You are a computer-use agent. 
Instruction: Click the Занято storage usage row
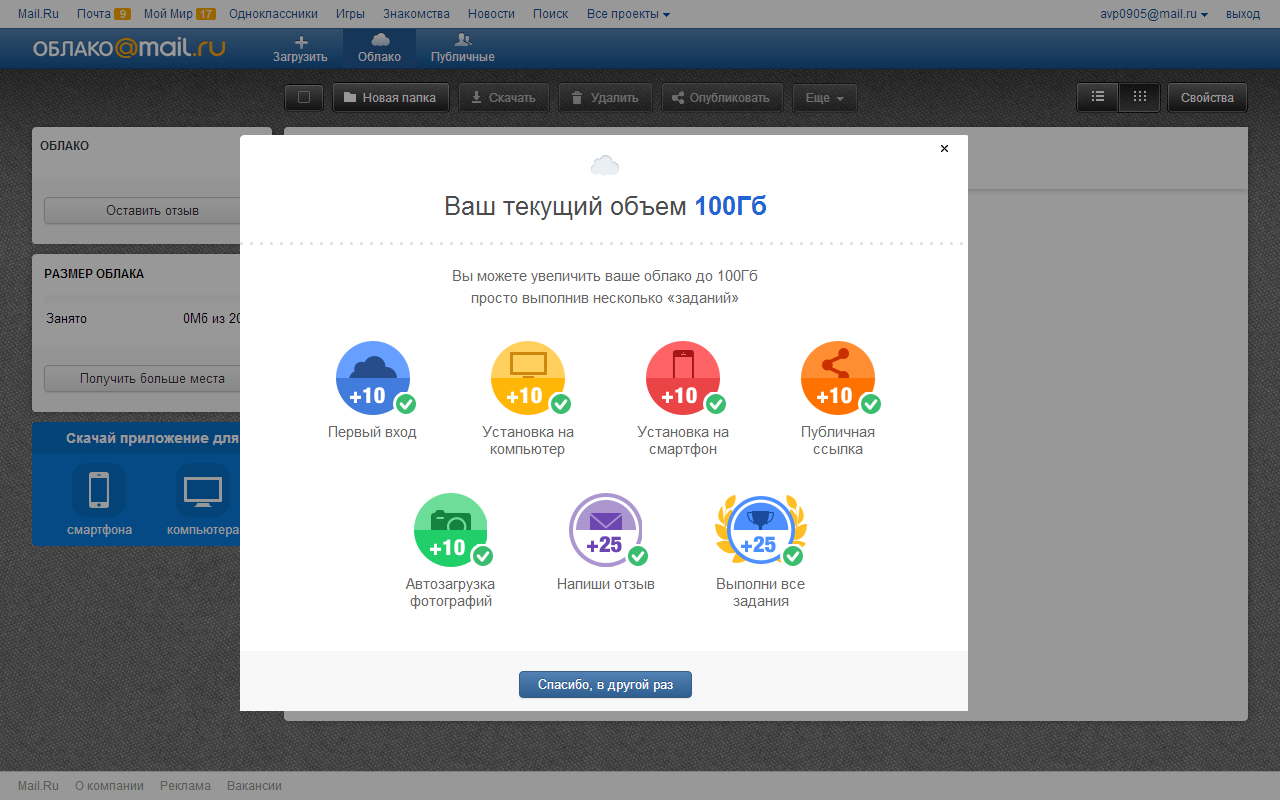pos(145,319)
